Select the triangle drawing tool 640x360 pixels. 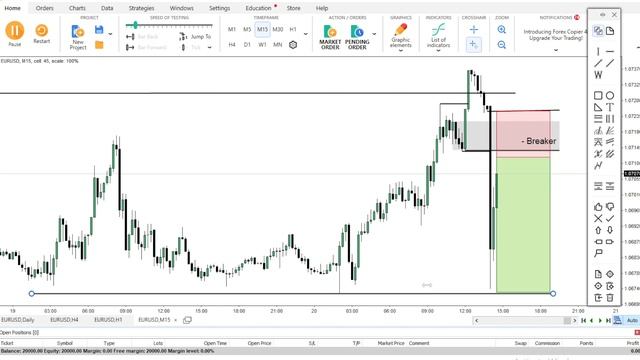pos(598,107)
